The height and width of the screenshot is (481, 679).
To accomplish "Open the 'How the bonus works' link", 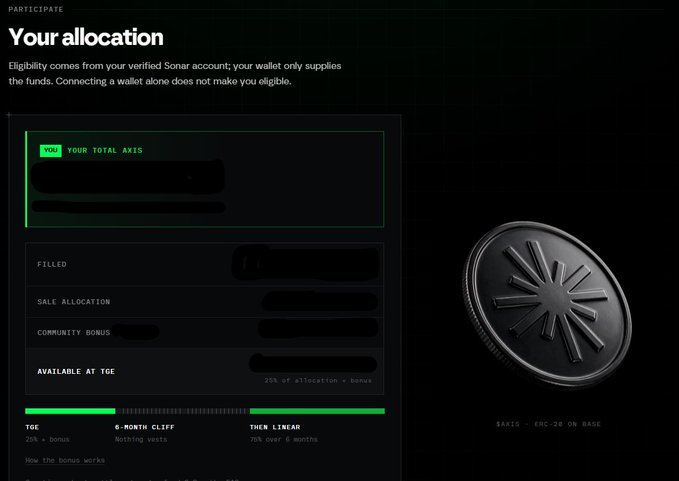I will [65, 460].
